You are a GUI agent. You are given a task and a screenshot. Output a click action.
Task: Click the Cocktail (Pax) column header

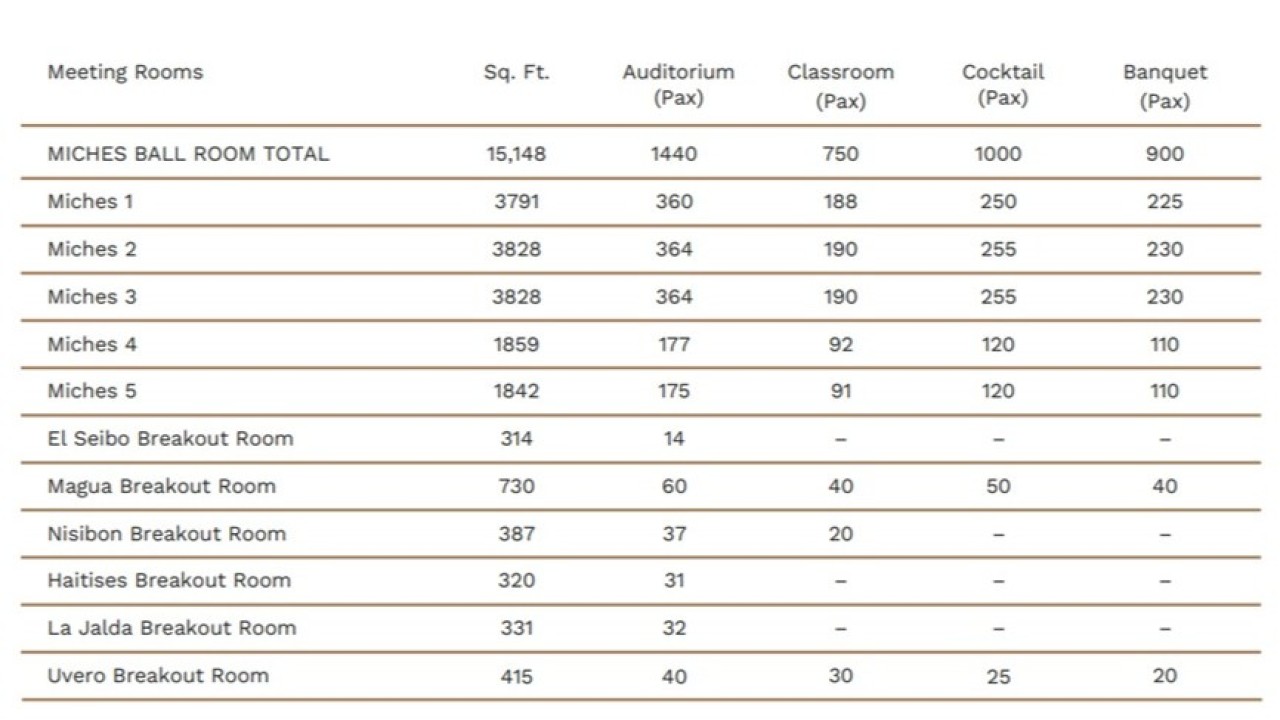click(1003, 85)
